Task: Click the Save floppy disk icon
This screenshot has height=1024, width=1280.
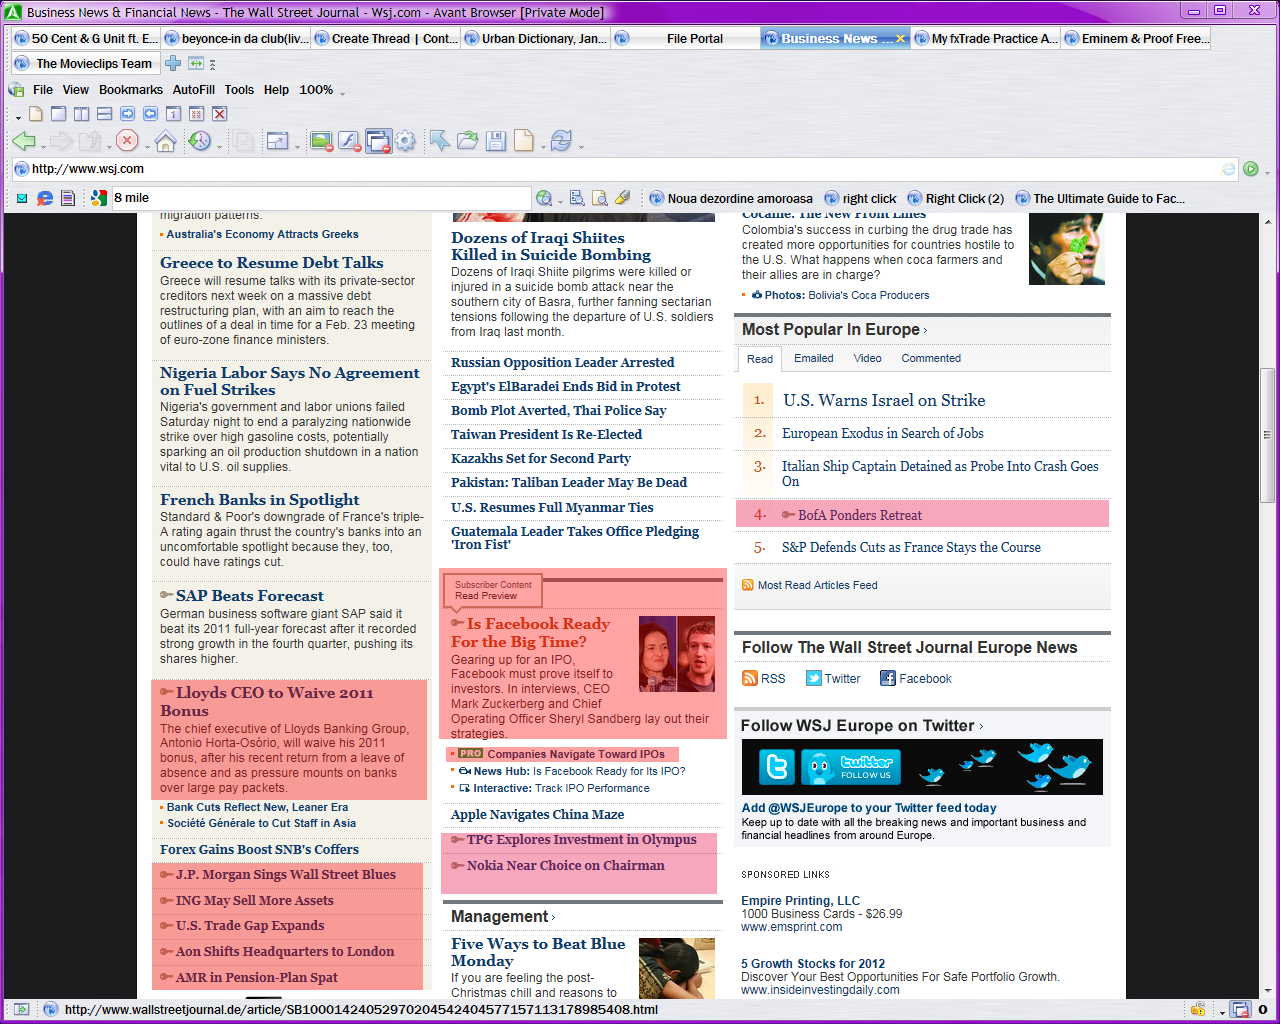Action: 495,141
